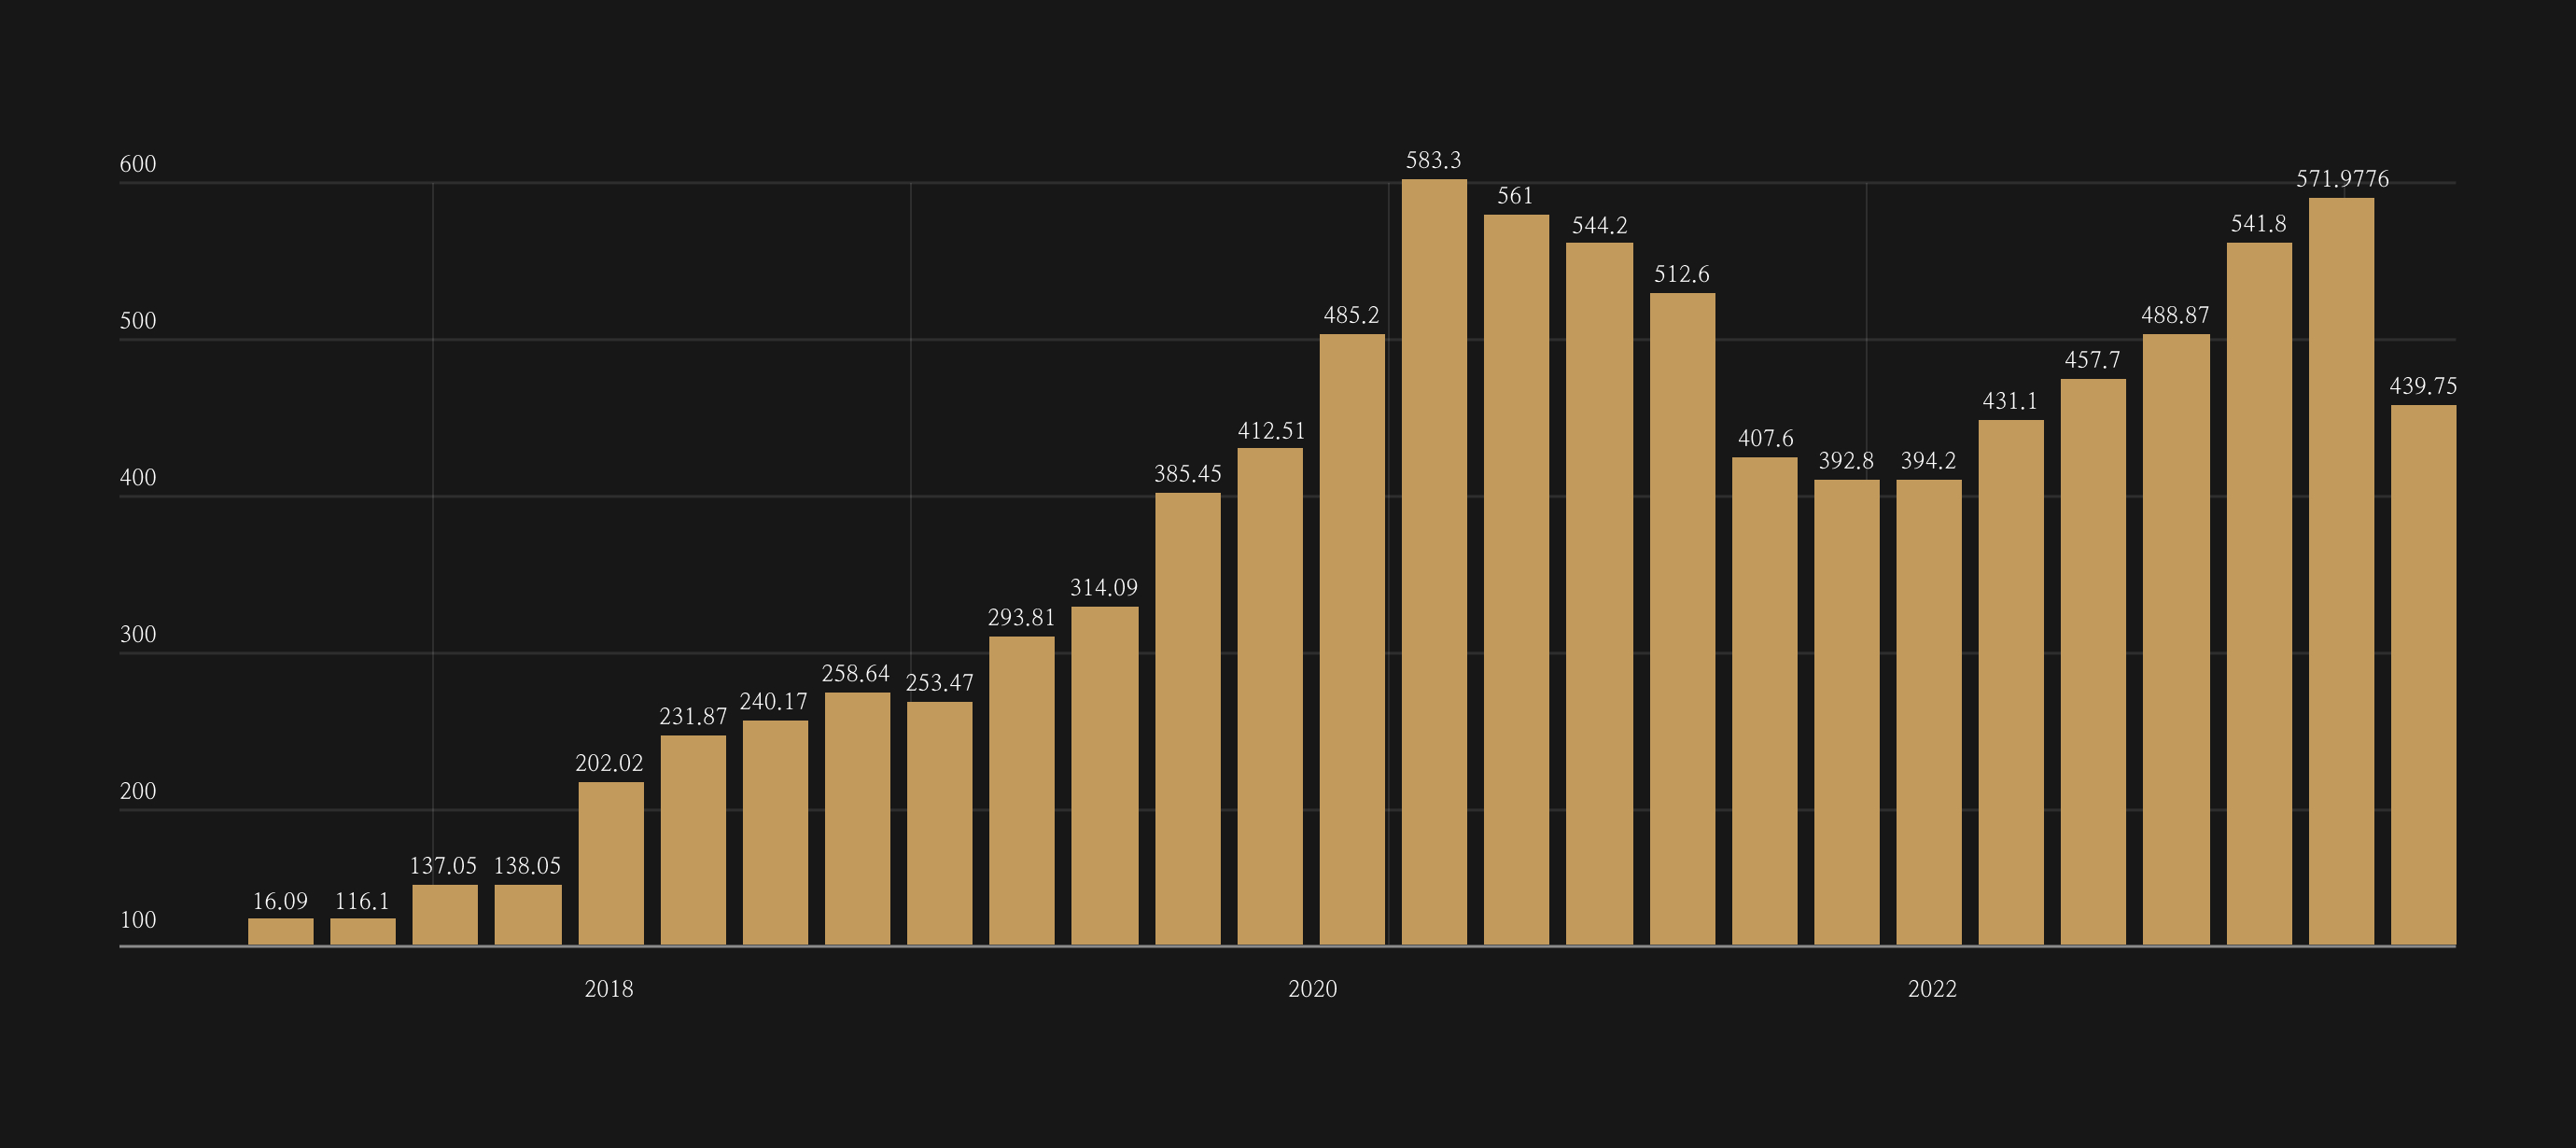This screenshot has height=1148, width=2576.
Task: Click the 202.02 bar
Action: click(611, 863)
